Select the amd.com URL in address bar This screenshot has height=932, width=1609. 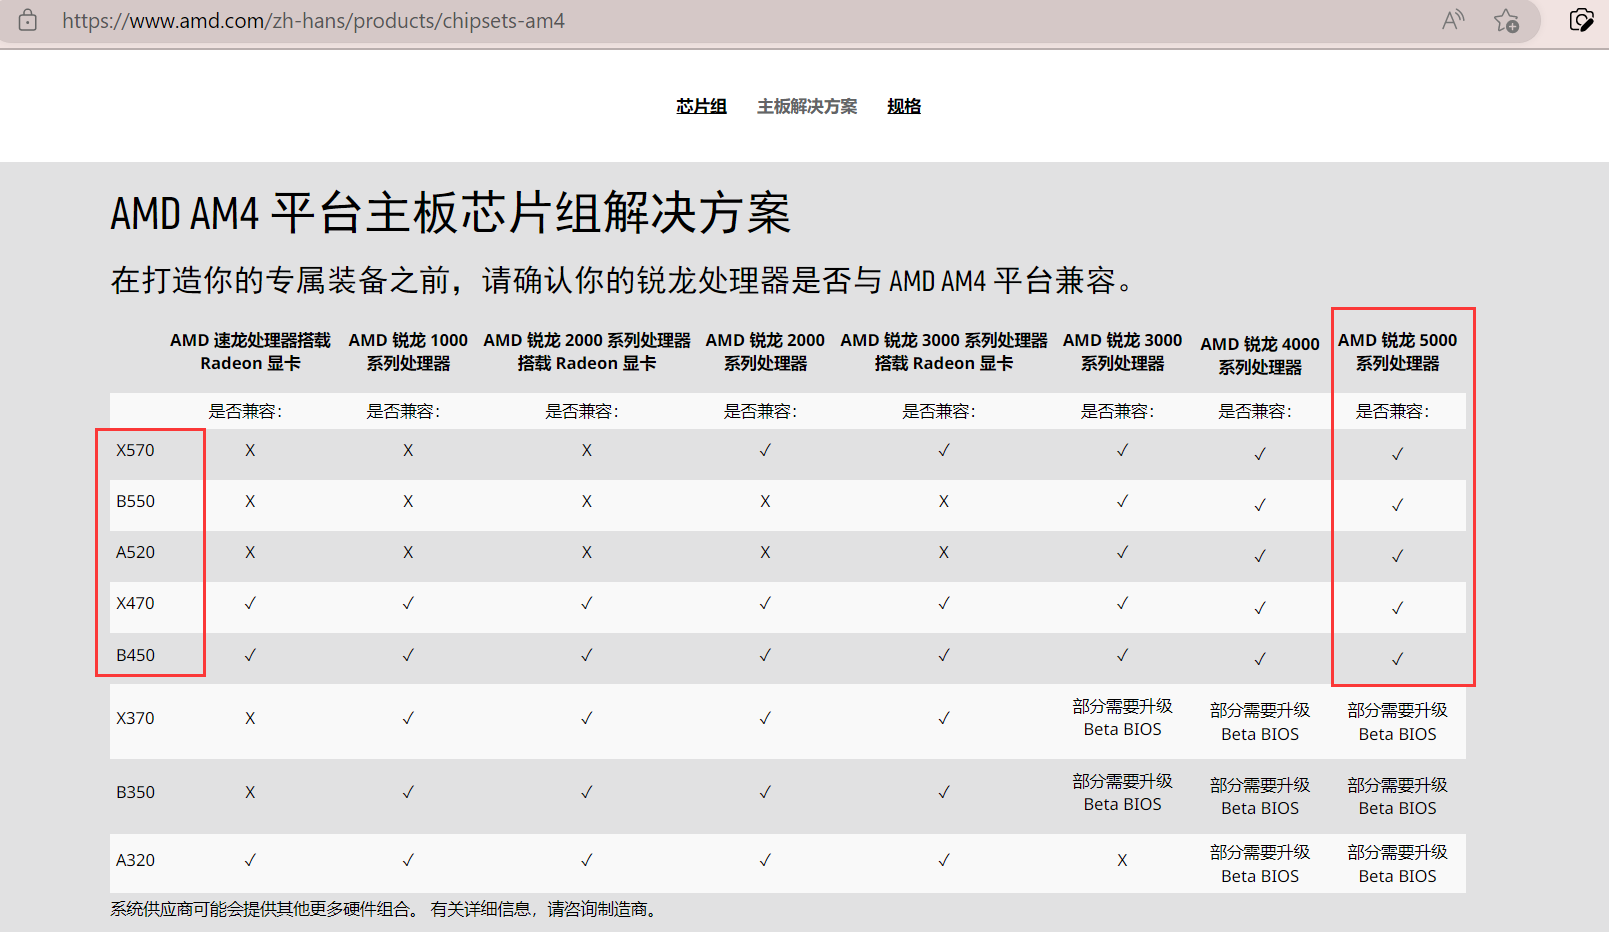point(313,21)
